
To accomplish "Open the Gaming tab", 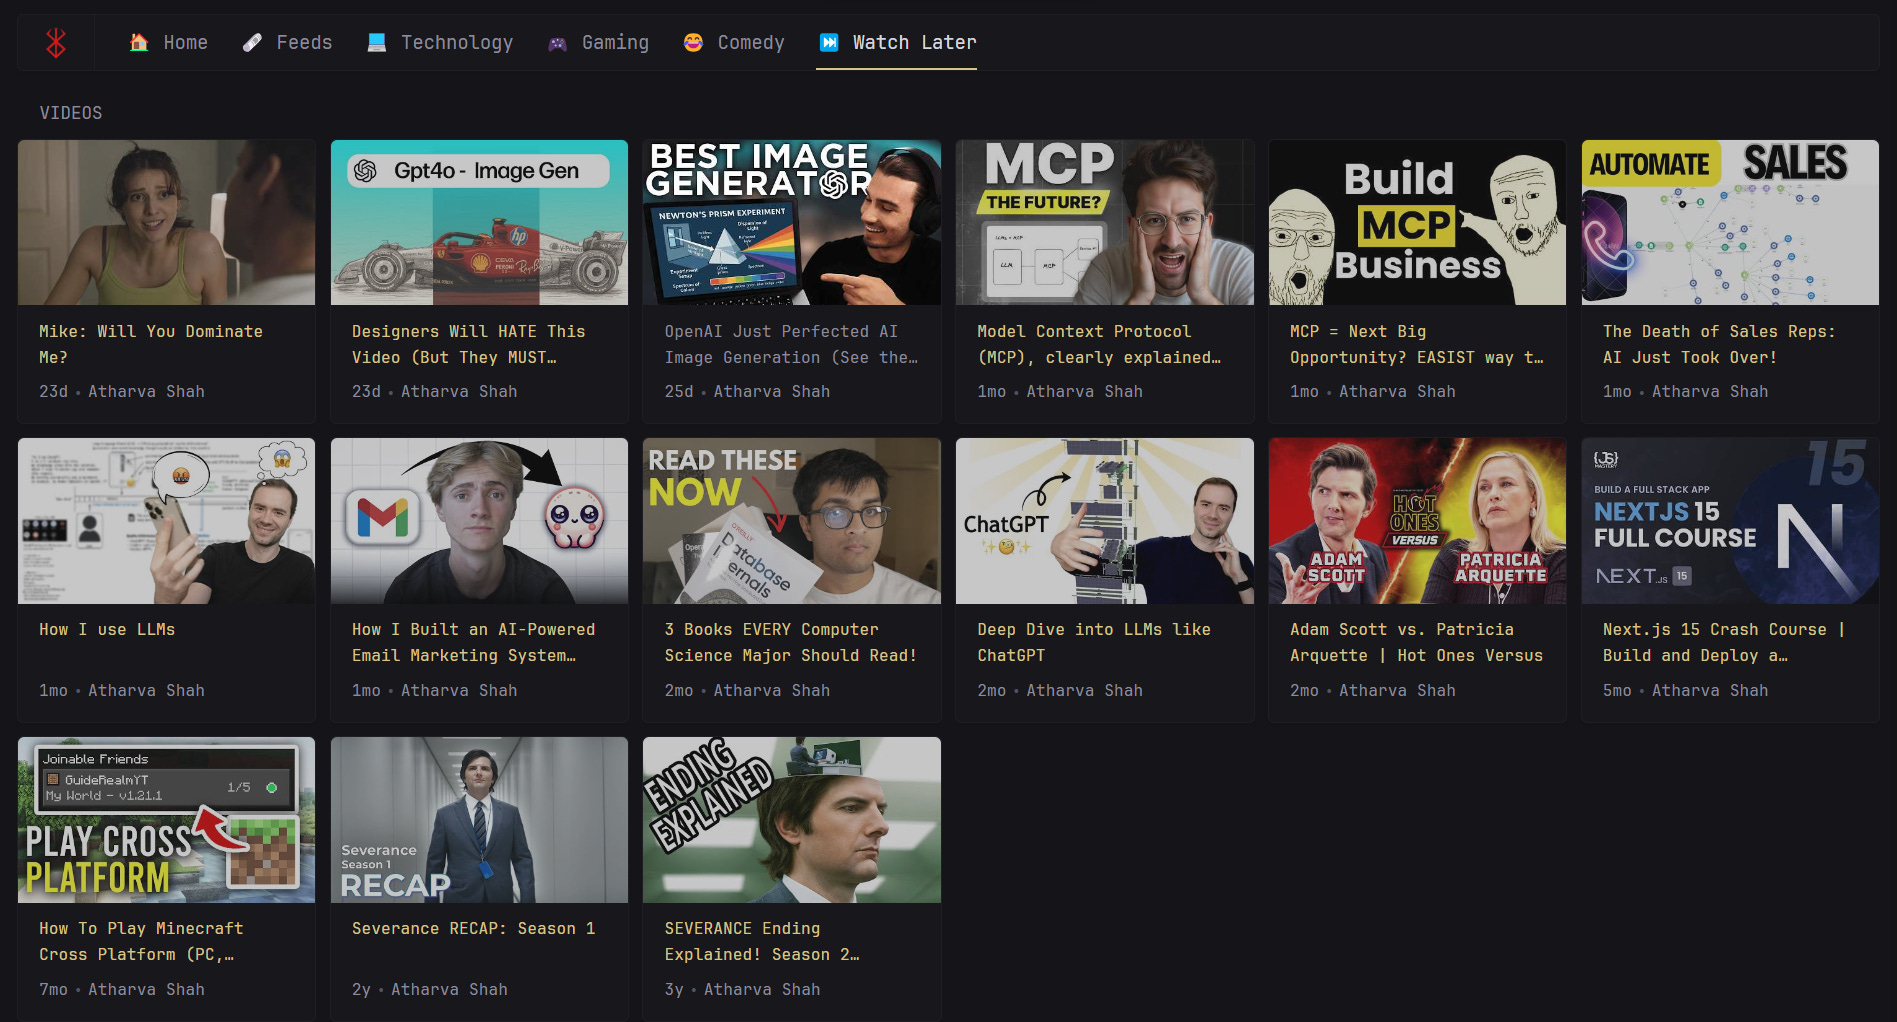I will click(599, 42).
